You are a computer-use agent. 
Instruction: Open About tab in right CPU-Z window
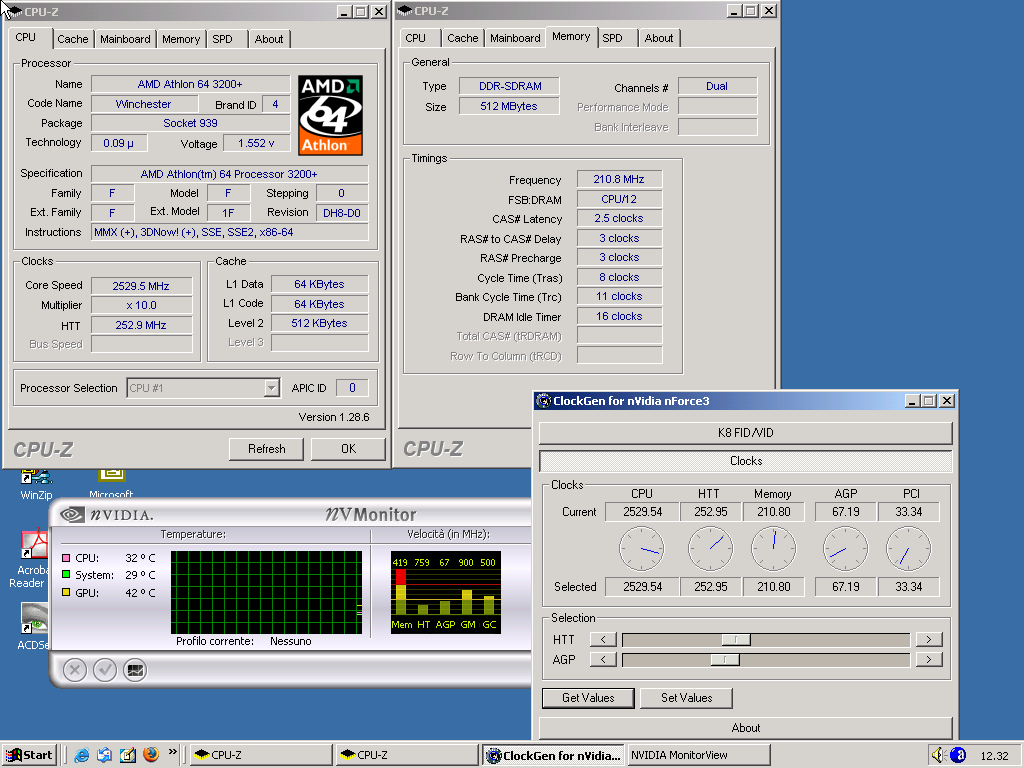click(659, 38)
